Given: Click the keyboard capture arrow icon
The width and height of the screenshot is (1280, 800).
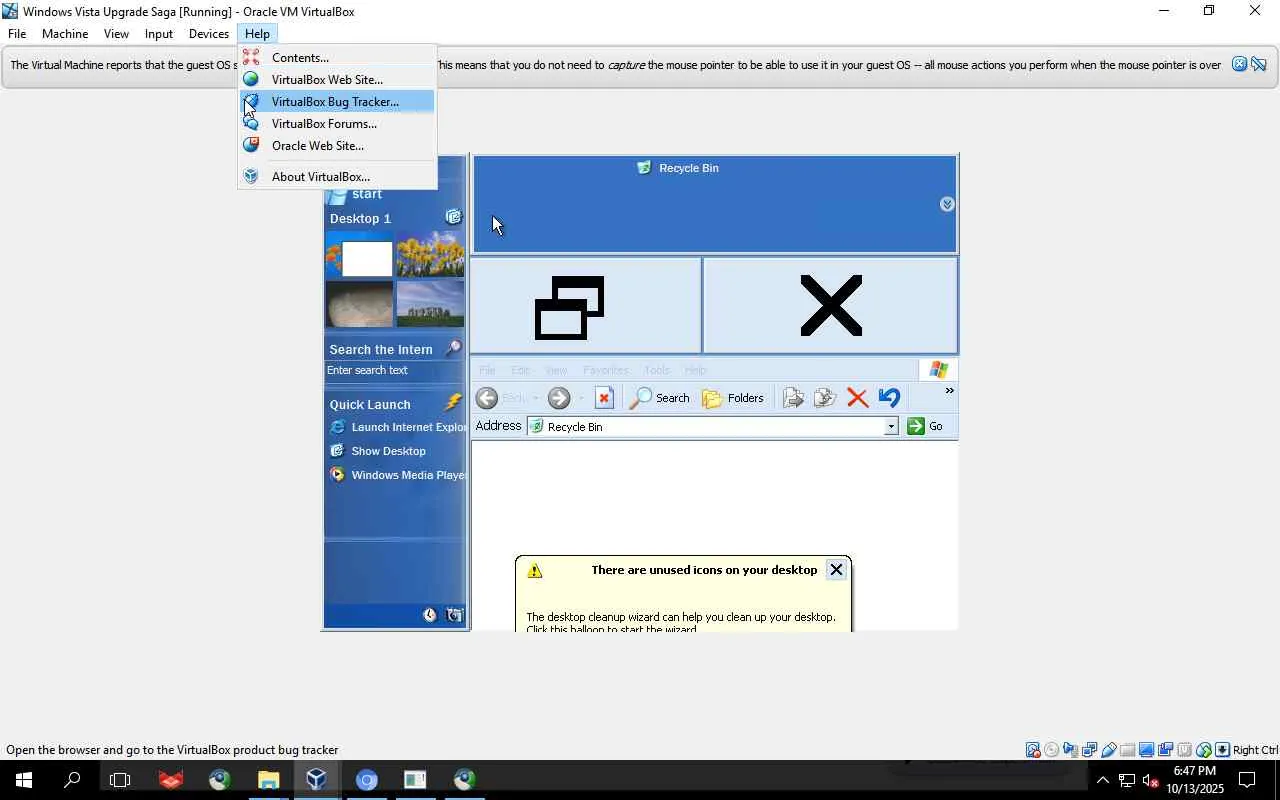Looking at the screenshot, I should (1222, 750).
